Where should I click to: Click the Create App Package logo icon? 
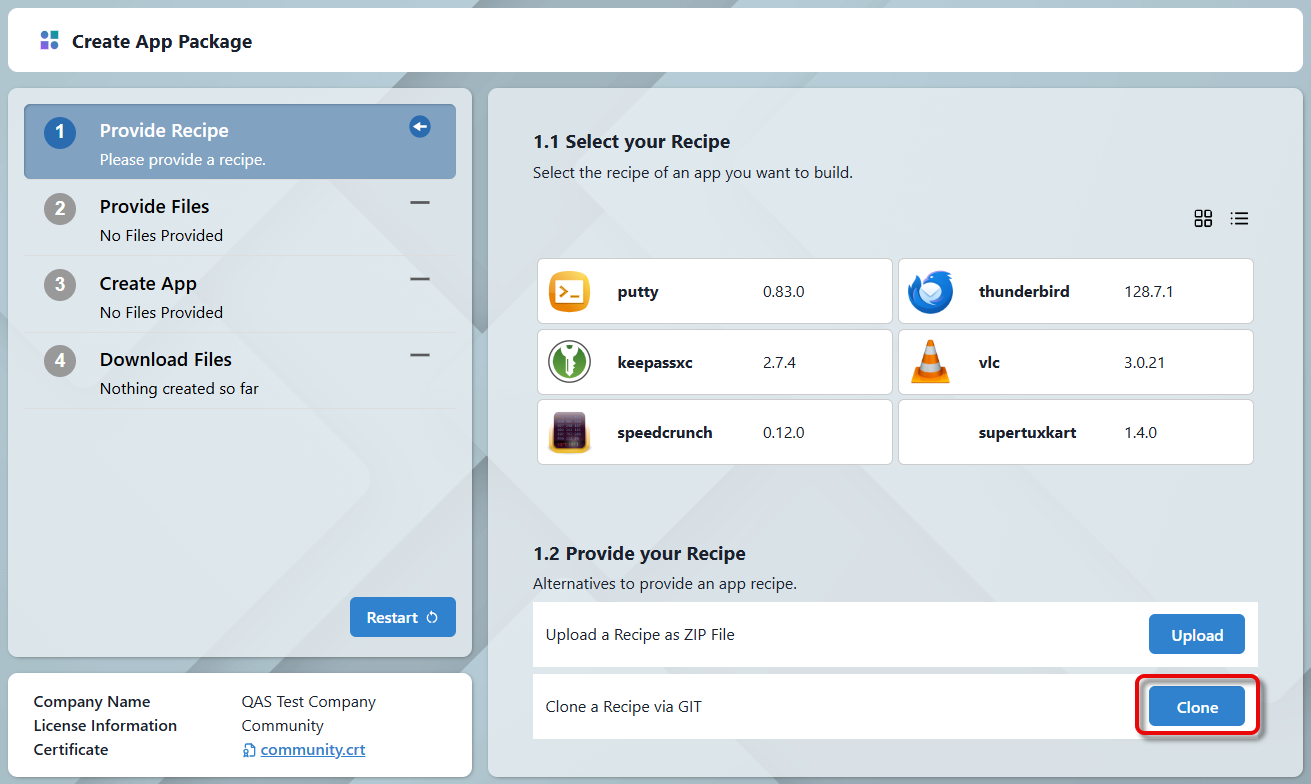coord(49,41)
